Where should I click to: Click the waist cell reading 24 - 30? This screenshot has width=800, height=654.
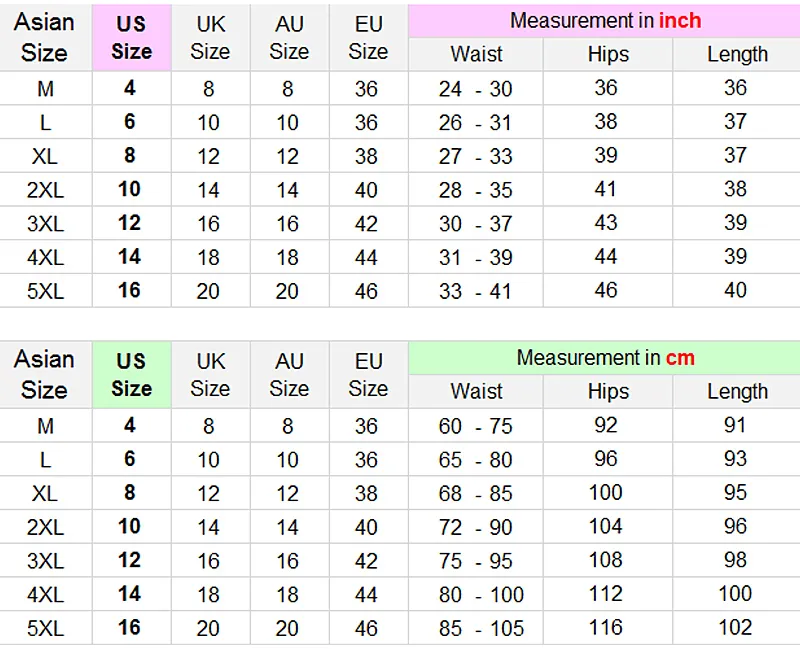[476, 89]
